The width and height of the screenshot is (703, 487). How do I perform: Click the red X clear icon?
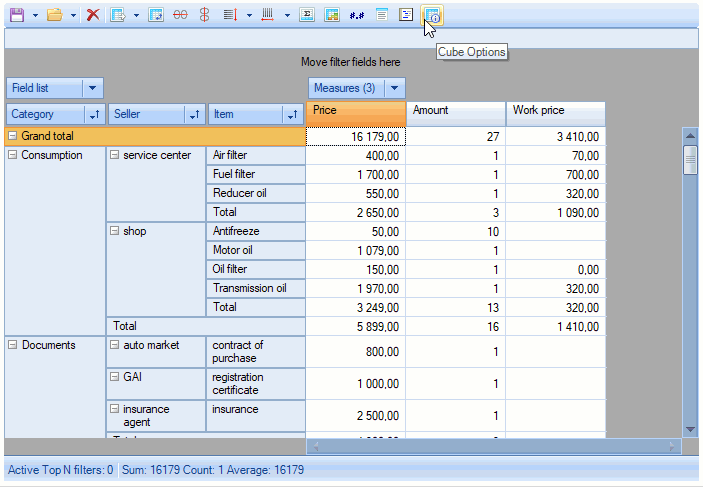(93, 15)
